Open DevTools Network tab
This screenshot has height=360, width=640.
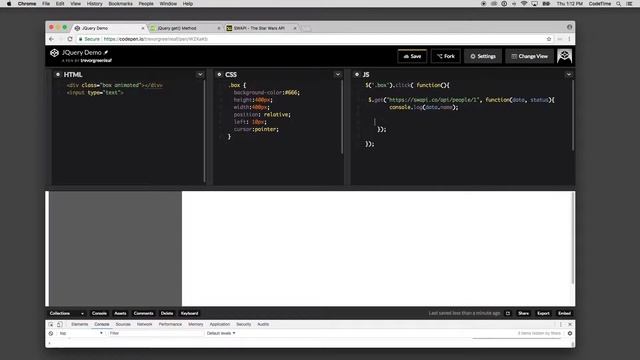tap(144, 324)
